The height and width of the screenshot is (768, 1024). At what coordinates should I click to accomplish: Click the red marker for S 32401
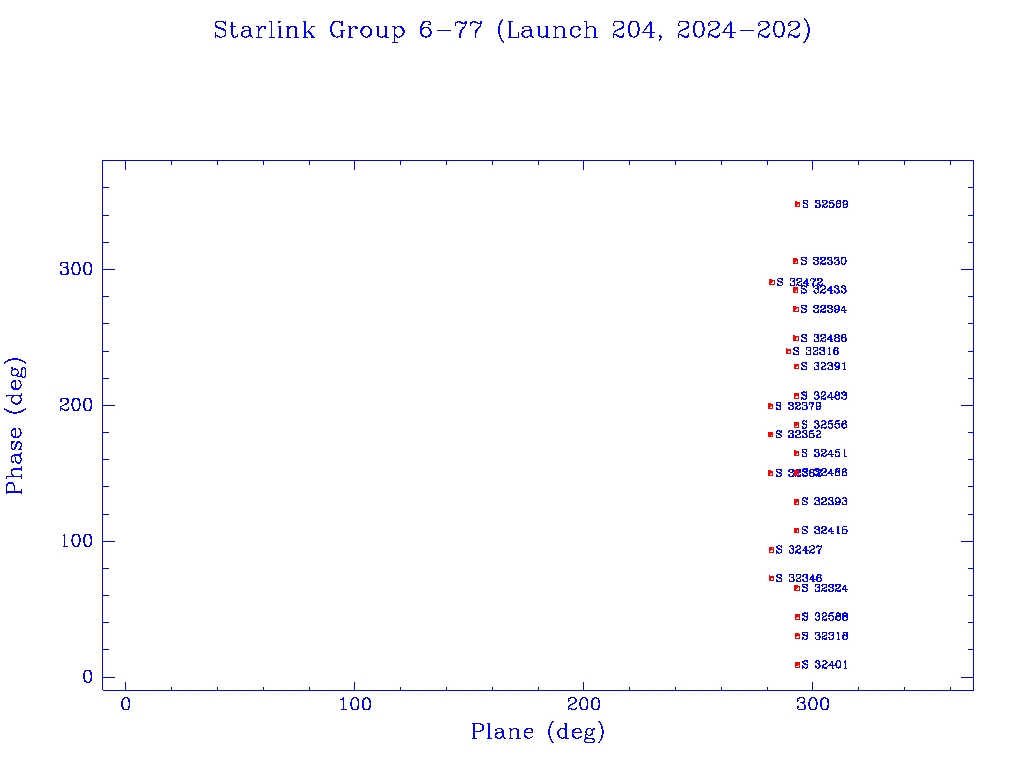click(797, 665)
